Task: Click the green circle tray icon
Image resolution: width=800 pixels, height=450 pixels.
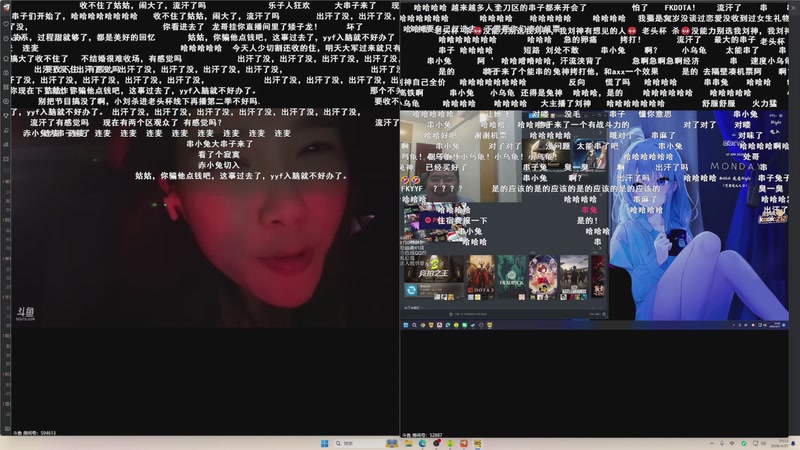Action: point(744,443)
